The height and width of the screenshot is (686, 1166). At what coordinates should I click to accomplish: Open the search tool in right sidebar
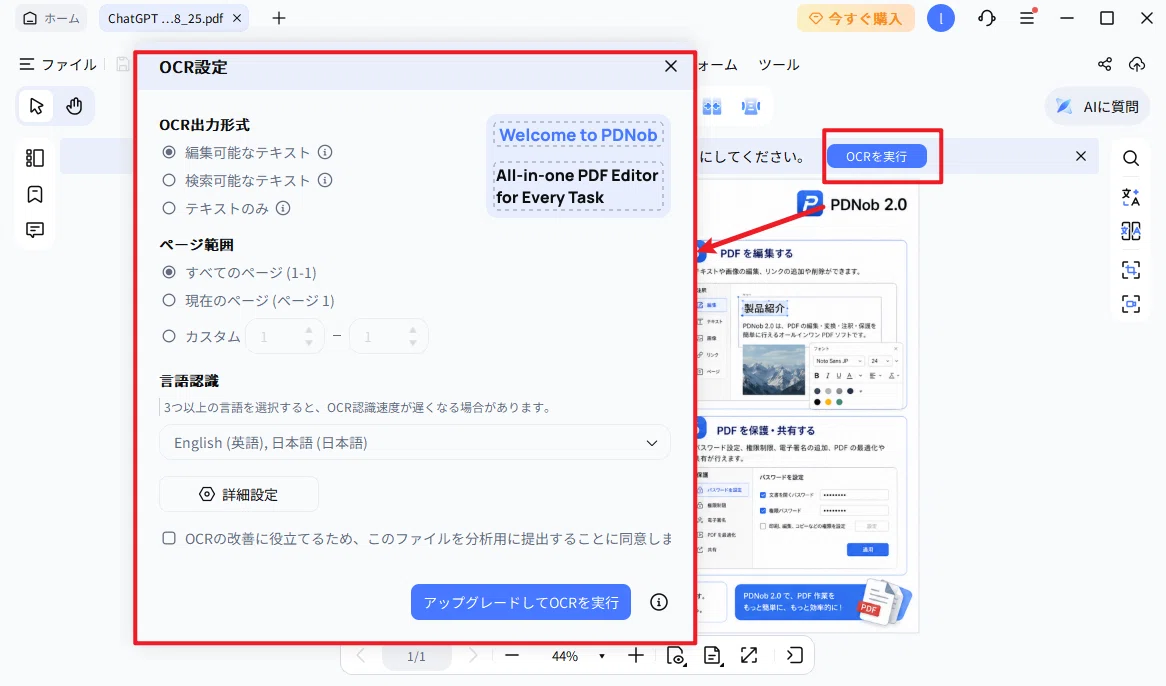(x=1130, y=158)
